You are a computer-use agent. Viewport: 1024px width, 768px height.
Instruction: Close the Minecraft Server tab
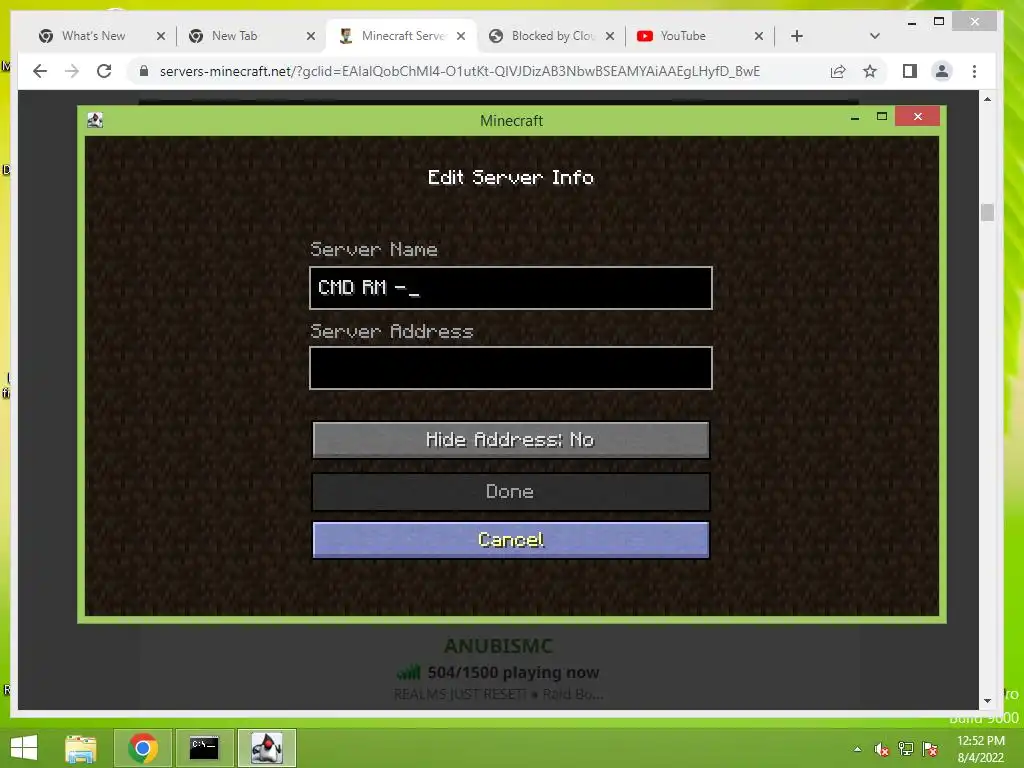click(x=461, y=36)
